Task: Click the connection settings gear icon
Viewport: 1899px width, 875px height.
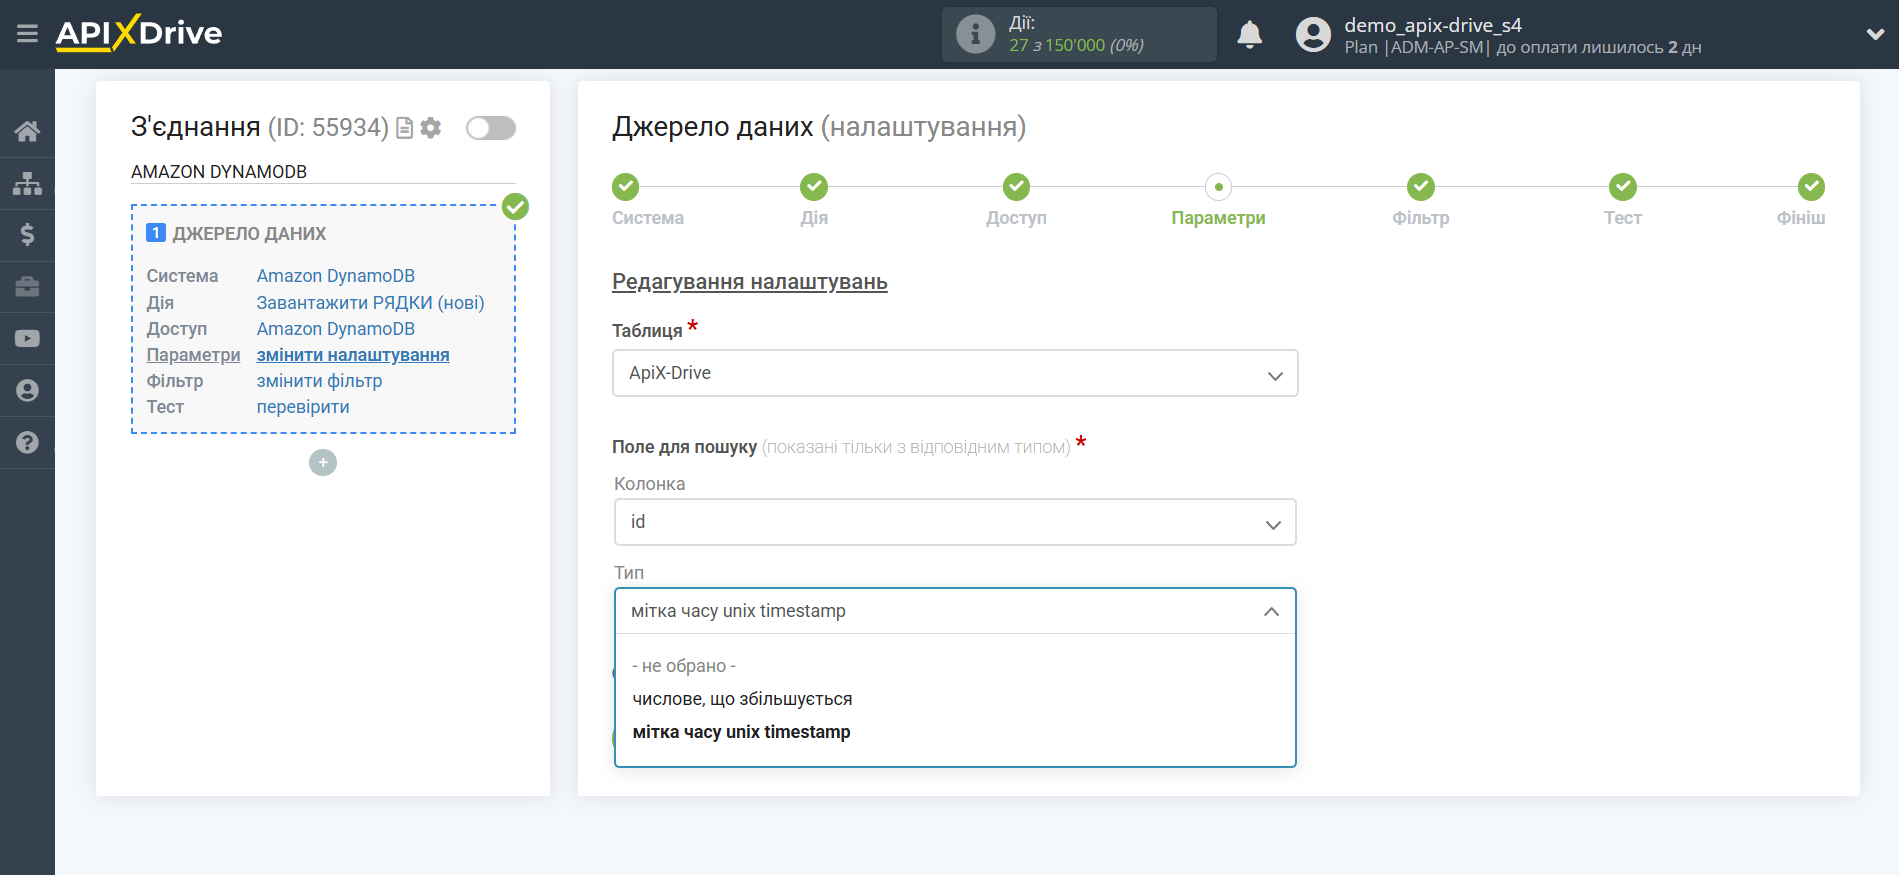Action: coord(431,128)
